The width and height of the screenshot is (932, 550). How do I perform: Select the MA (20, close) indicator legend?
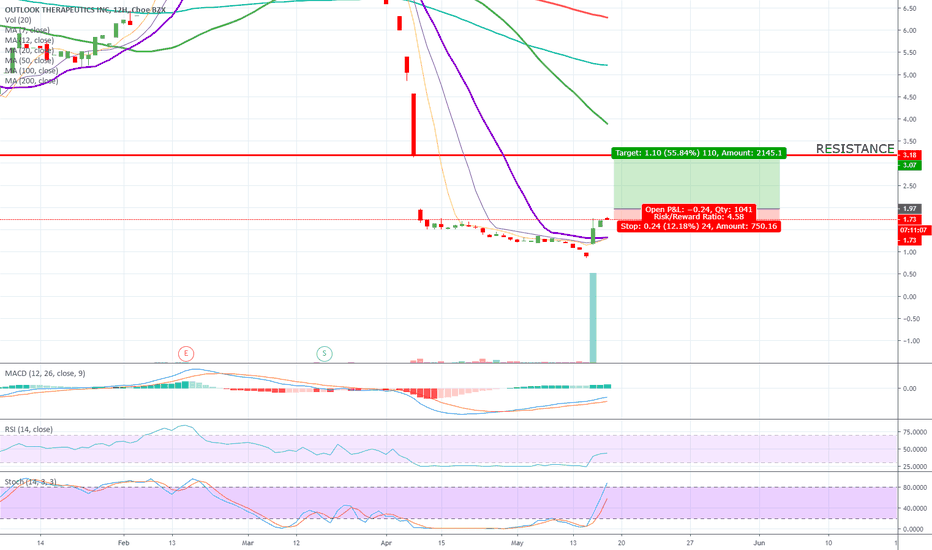(29, 51)
